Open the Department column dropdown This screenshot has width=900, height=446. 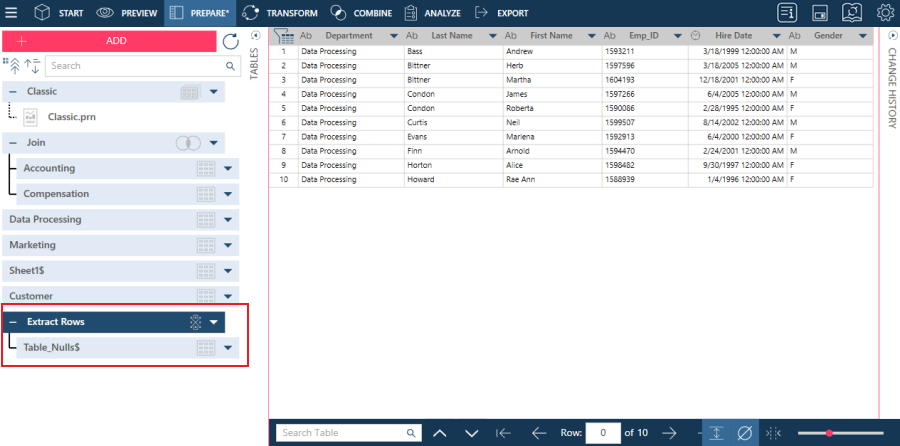point(393,36)
